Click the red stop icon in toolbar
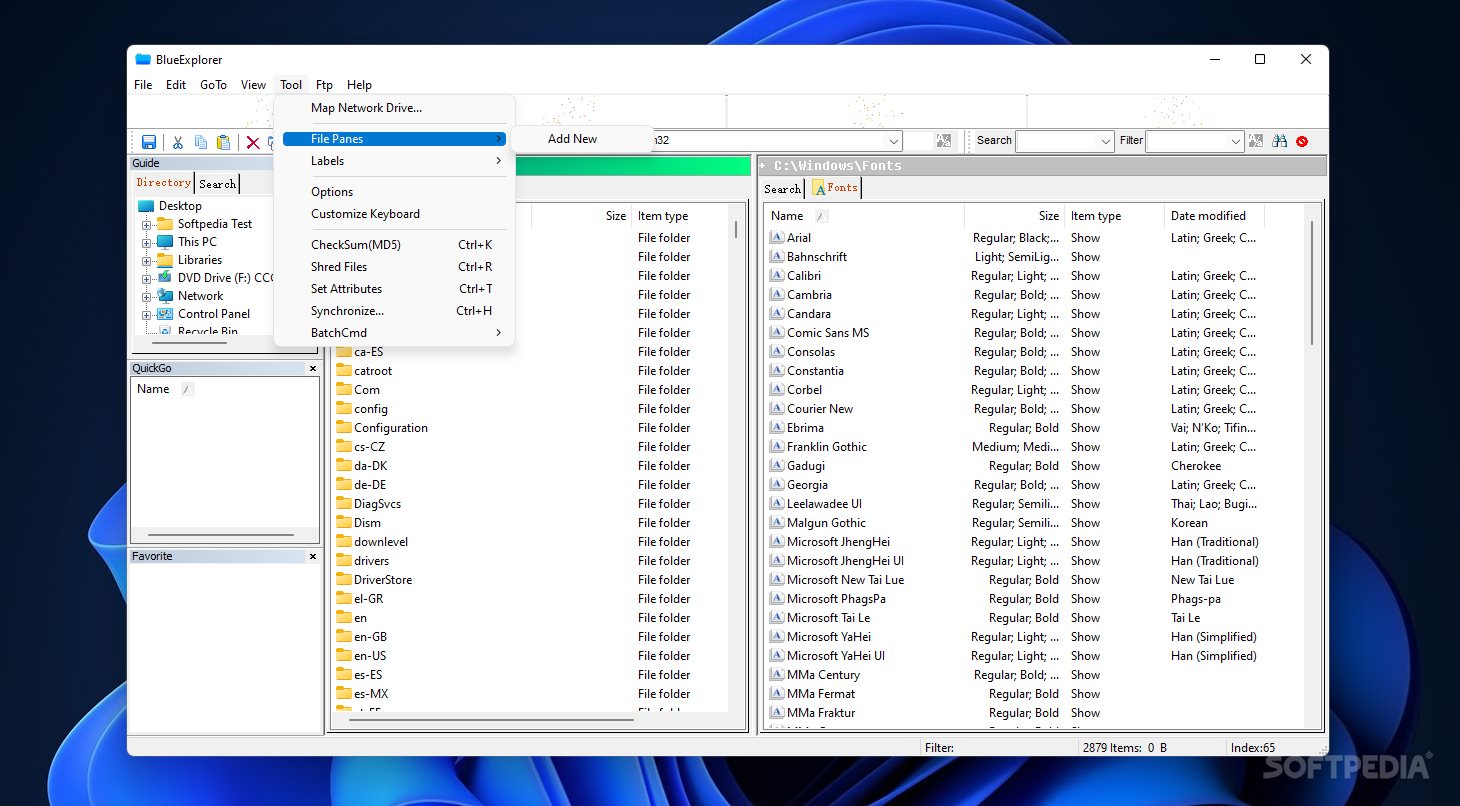Screen dimensions: 1460x806 point(1302,141)
